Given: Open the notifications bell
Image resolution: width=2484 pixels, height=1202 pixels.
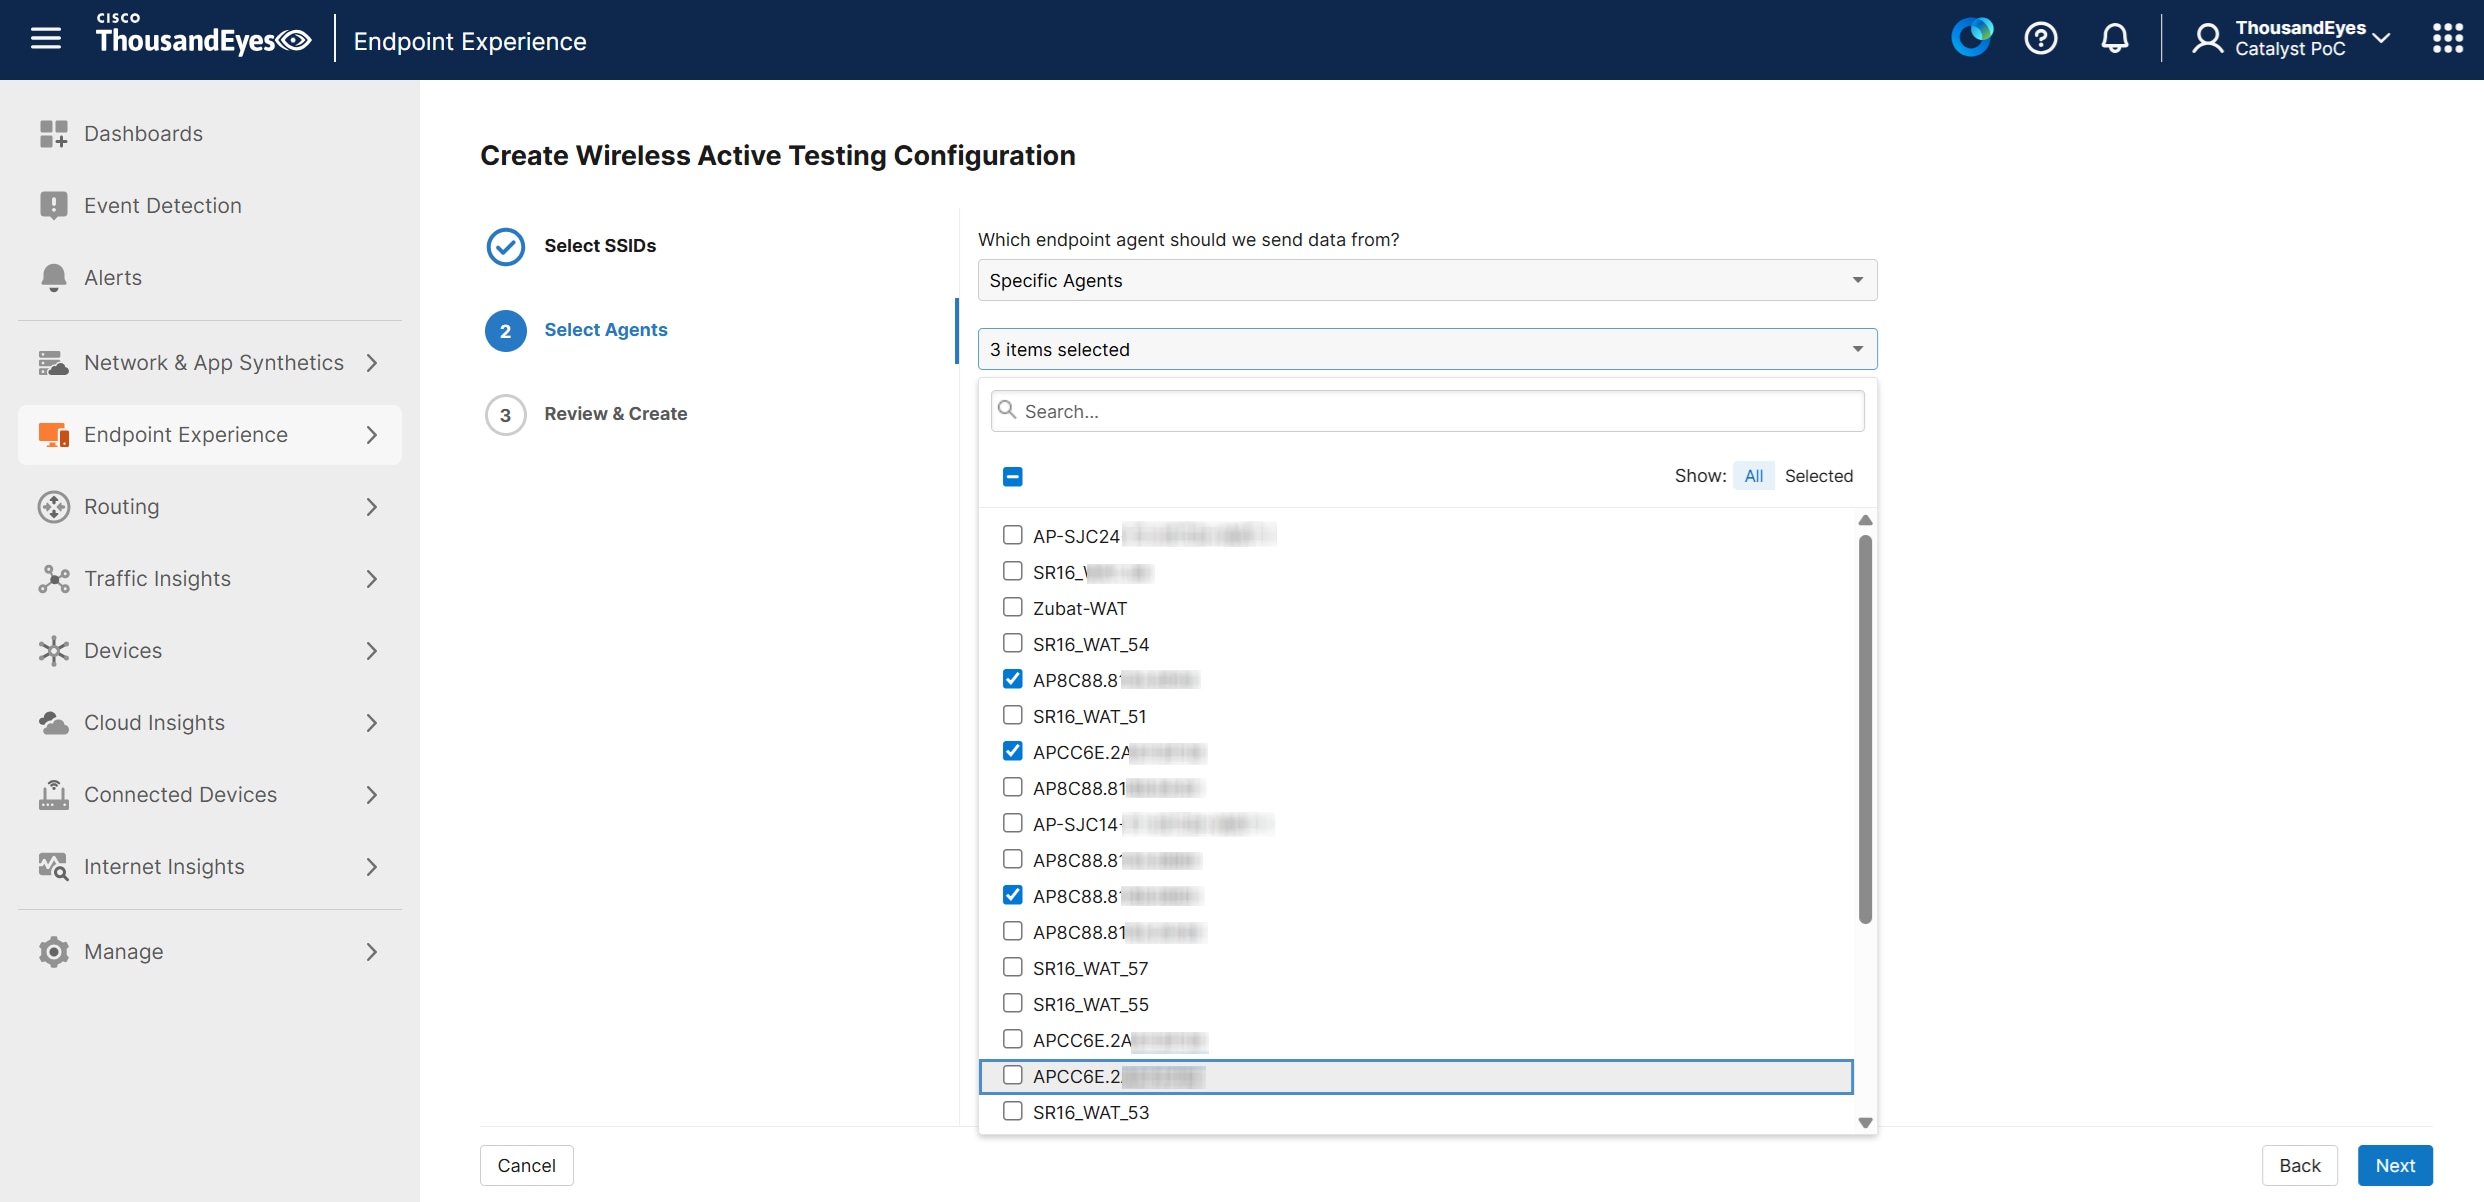Looking at the screenshot, I should coord(2115,38).
